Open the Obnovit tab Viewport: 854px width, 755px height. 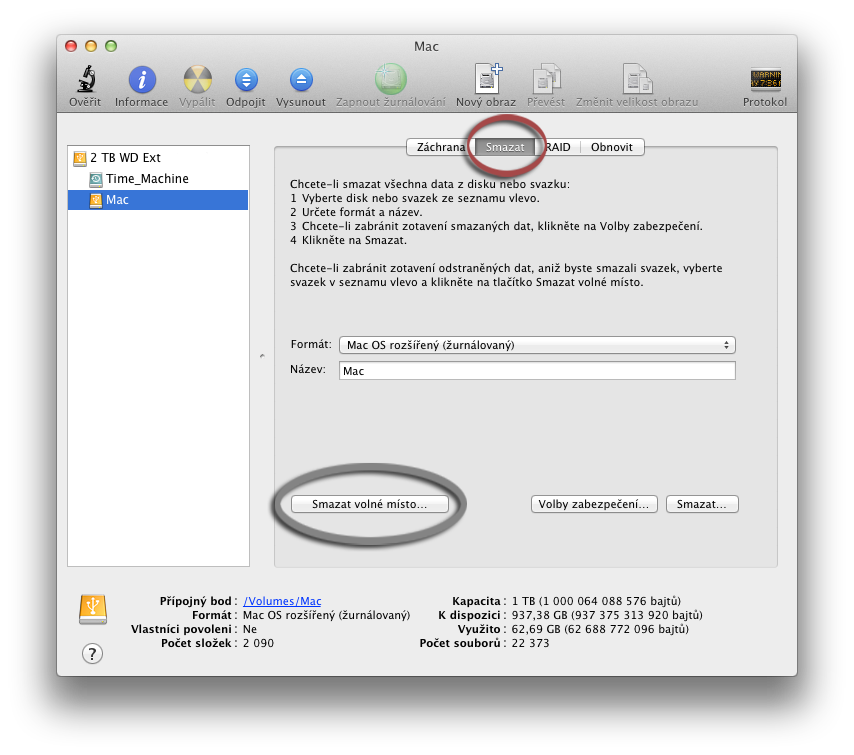pos(611,147)
